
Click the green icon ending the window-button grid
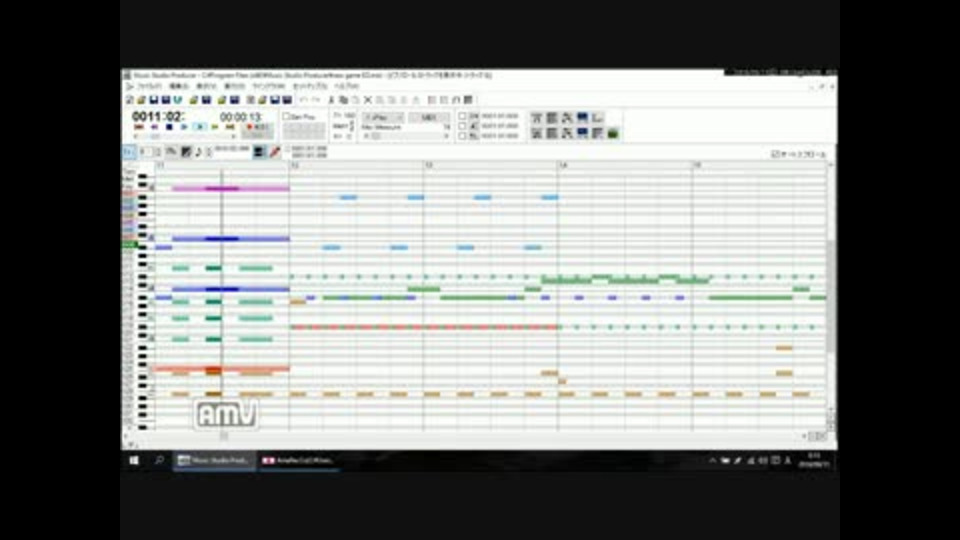[x=612, y=133]
